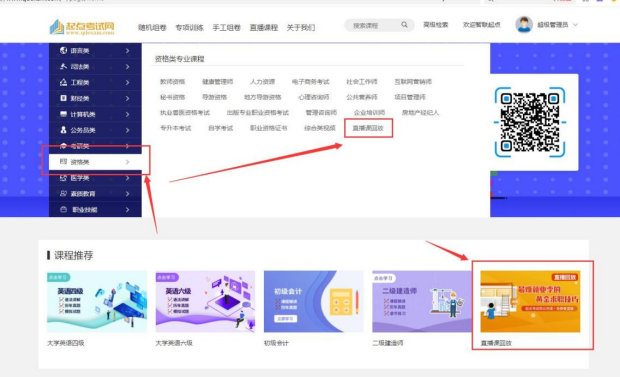This screenshot has height=377, width=620.
Task: Open the 人力资源 course link
Action: coord(263,81)
